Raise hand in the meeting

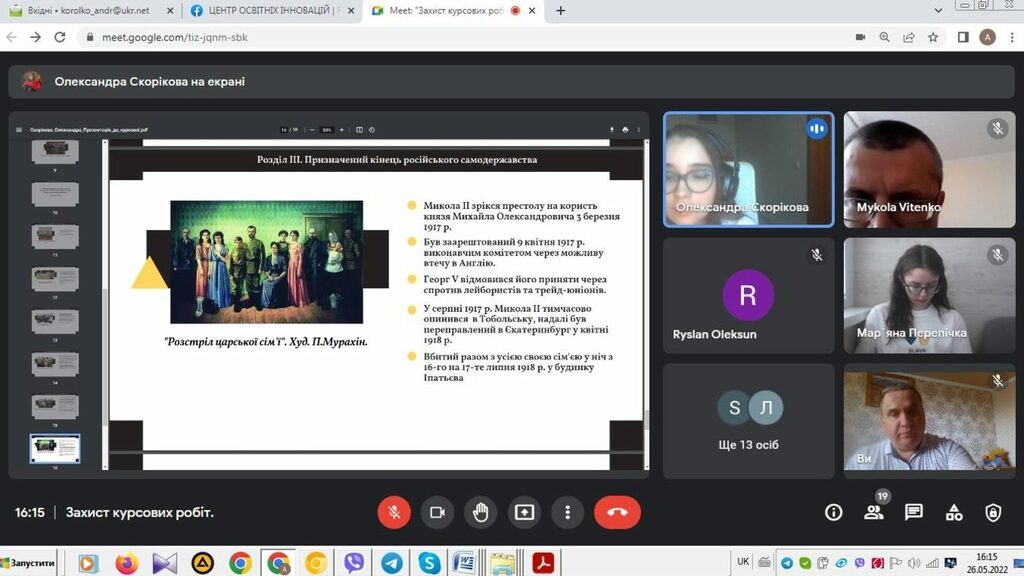point(481,512)
